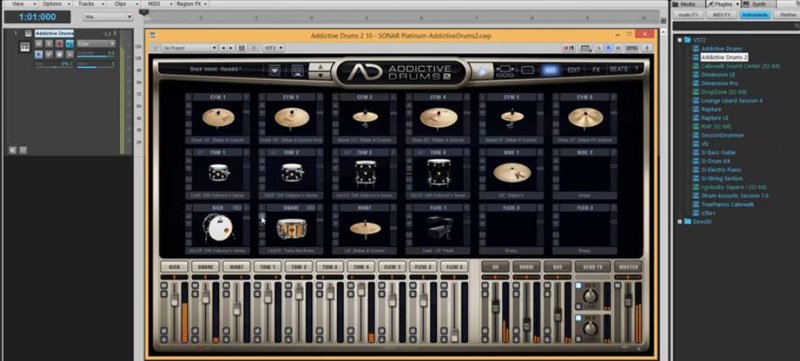
Task: Mute the TOM 4 mixer channel
Action: pos(350,286)
